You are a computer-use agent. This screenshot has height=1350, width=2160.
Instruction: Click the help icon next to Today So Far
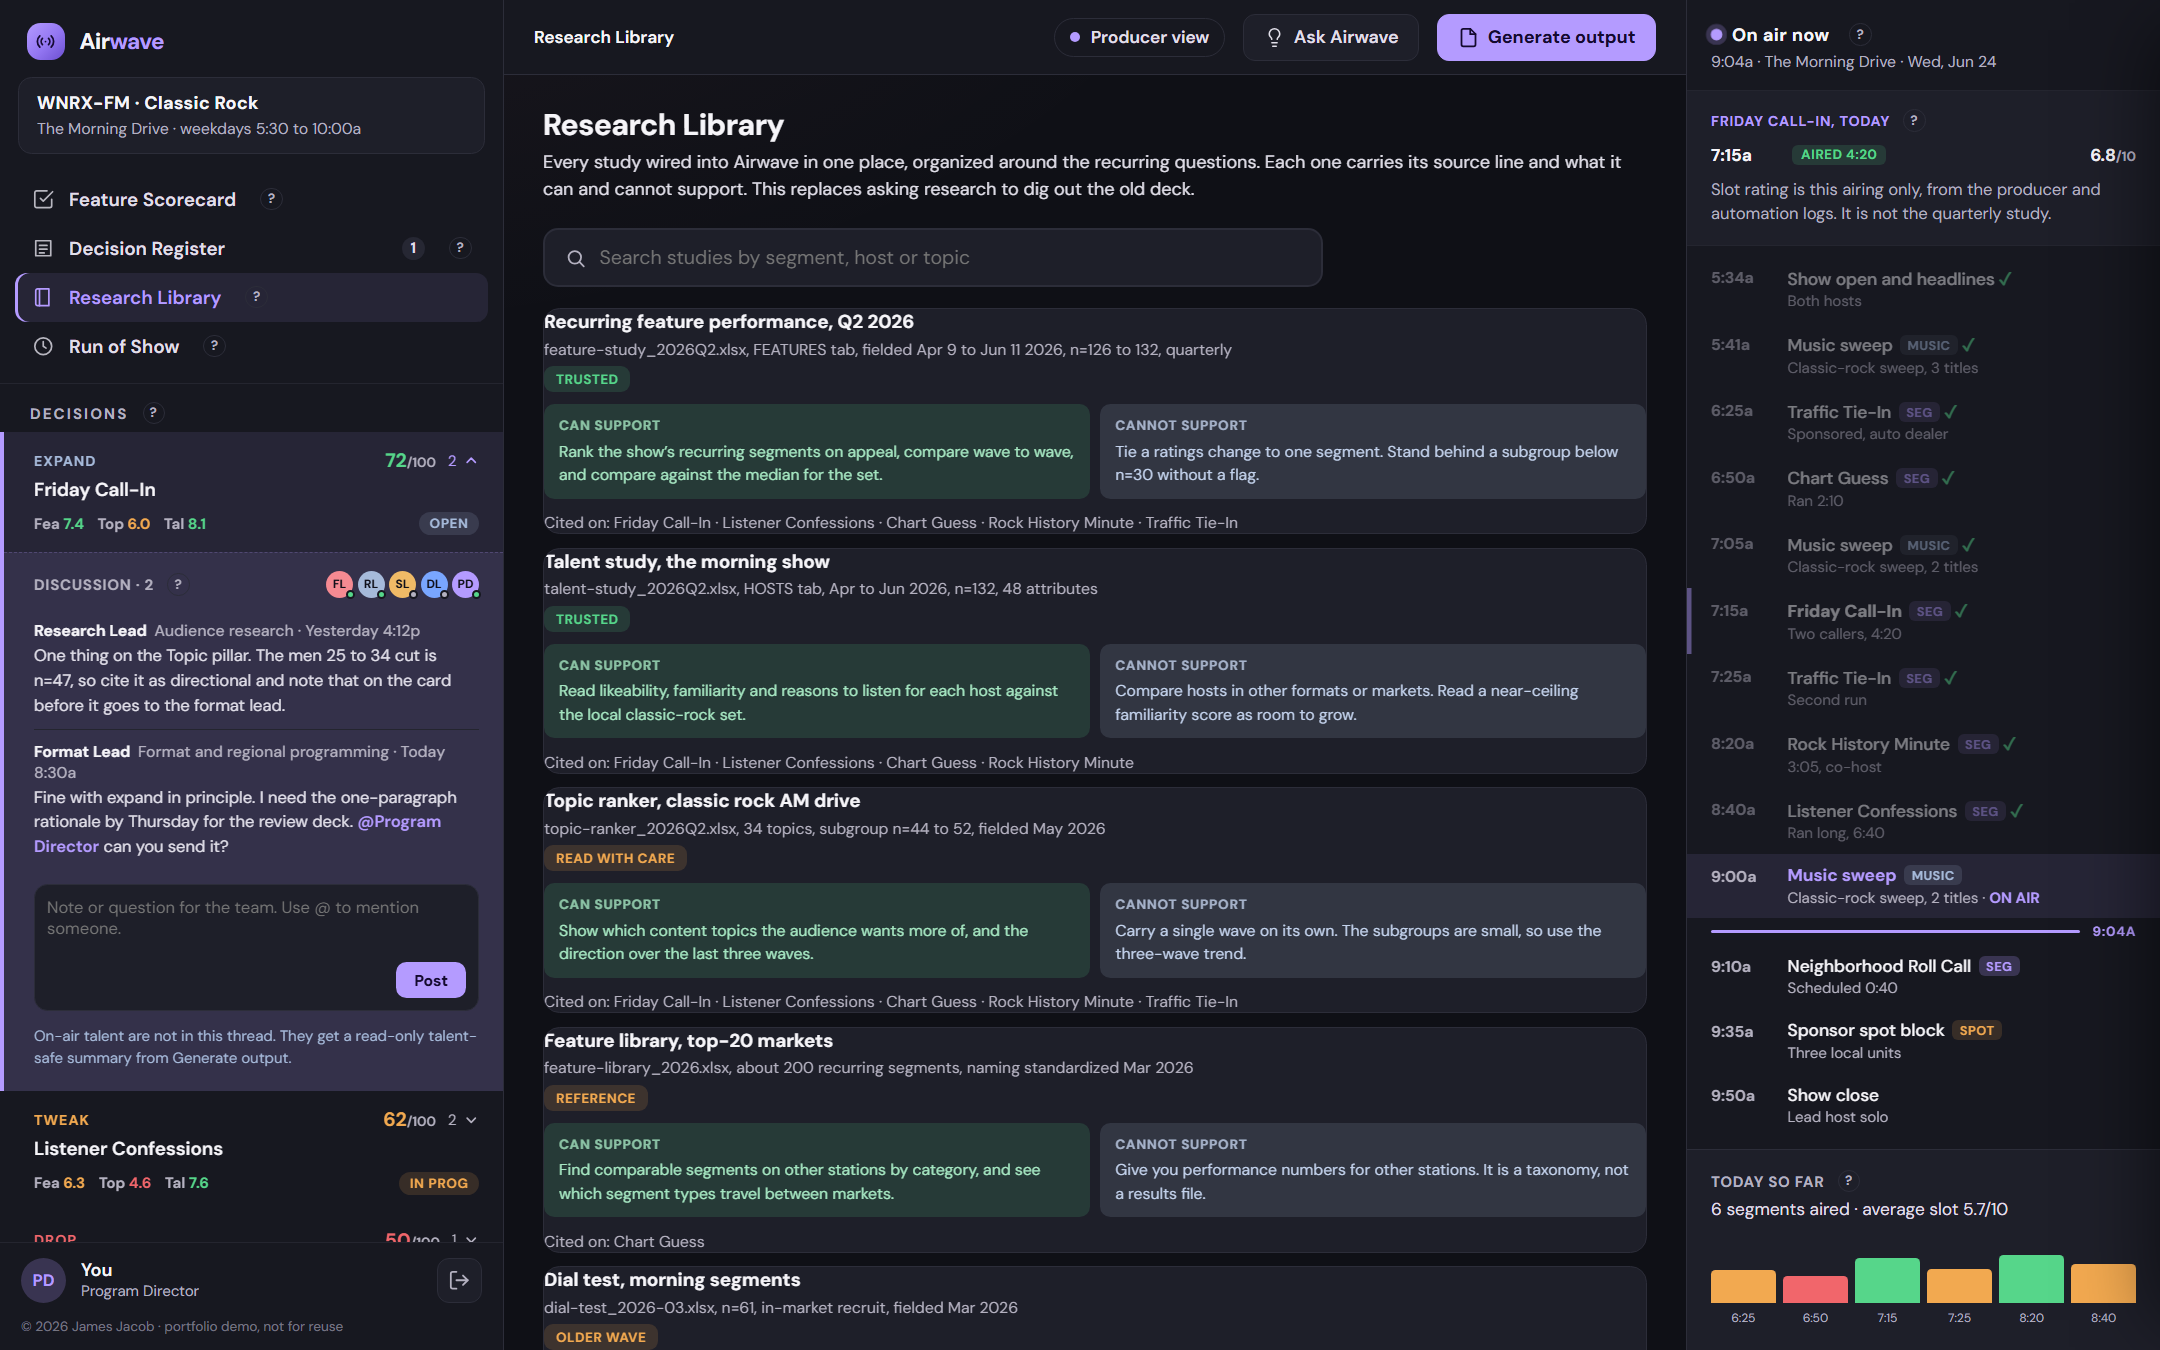[1848, 1181]
